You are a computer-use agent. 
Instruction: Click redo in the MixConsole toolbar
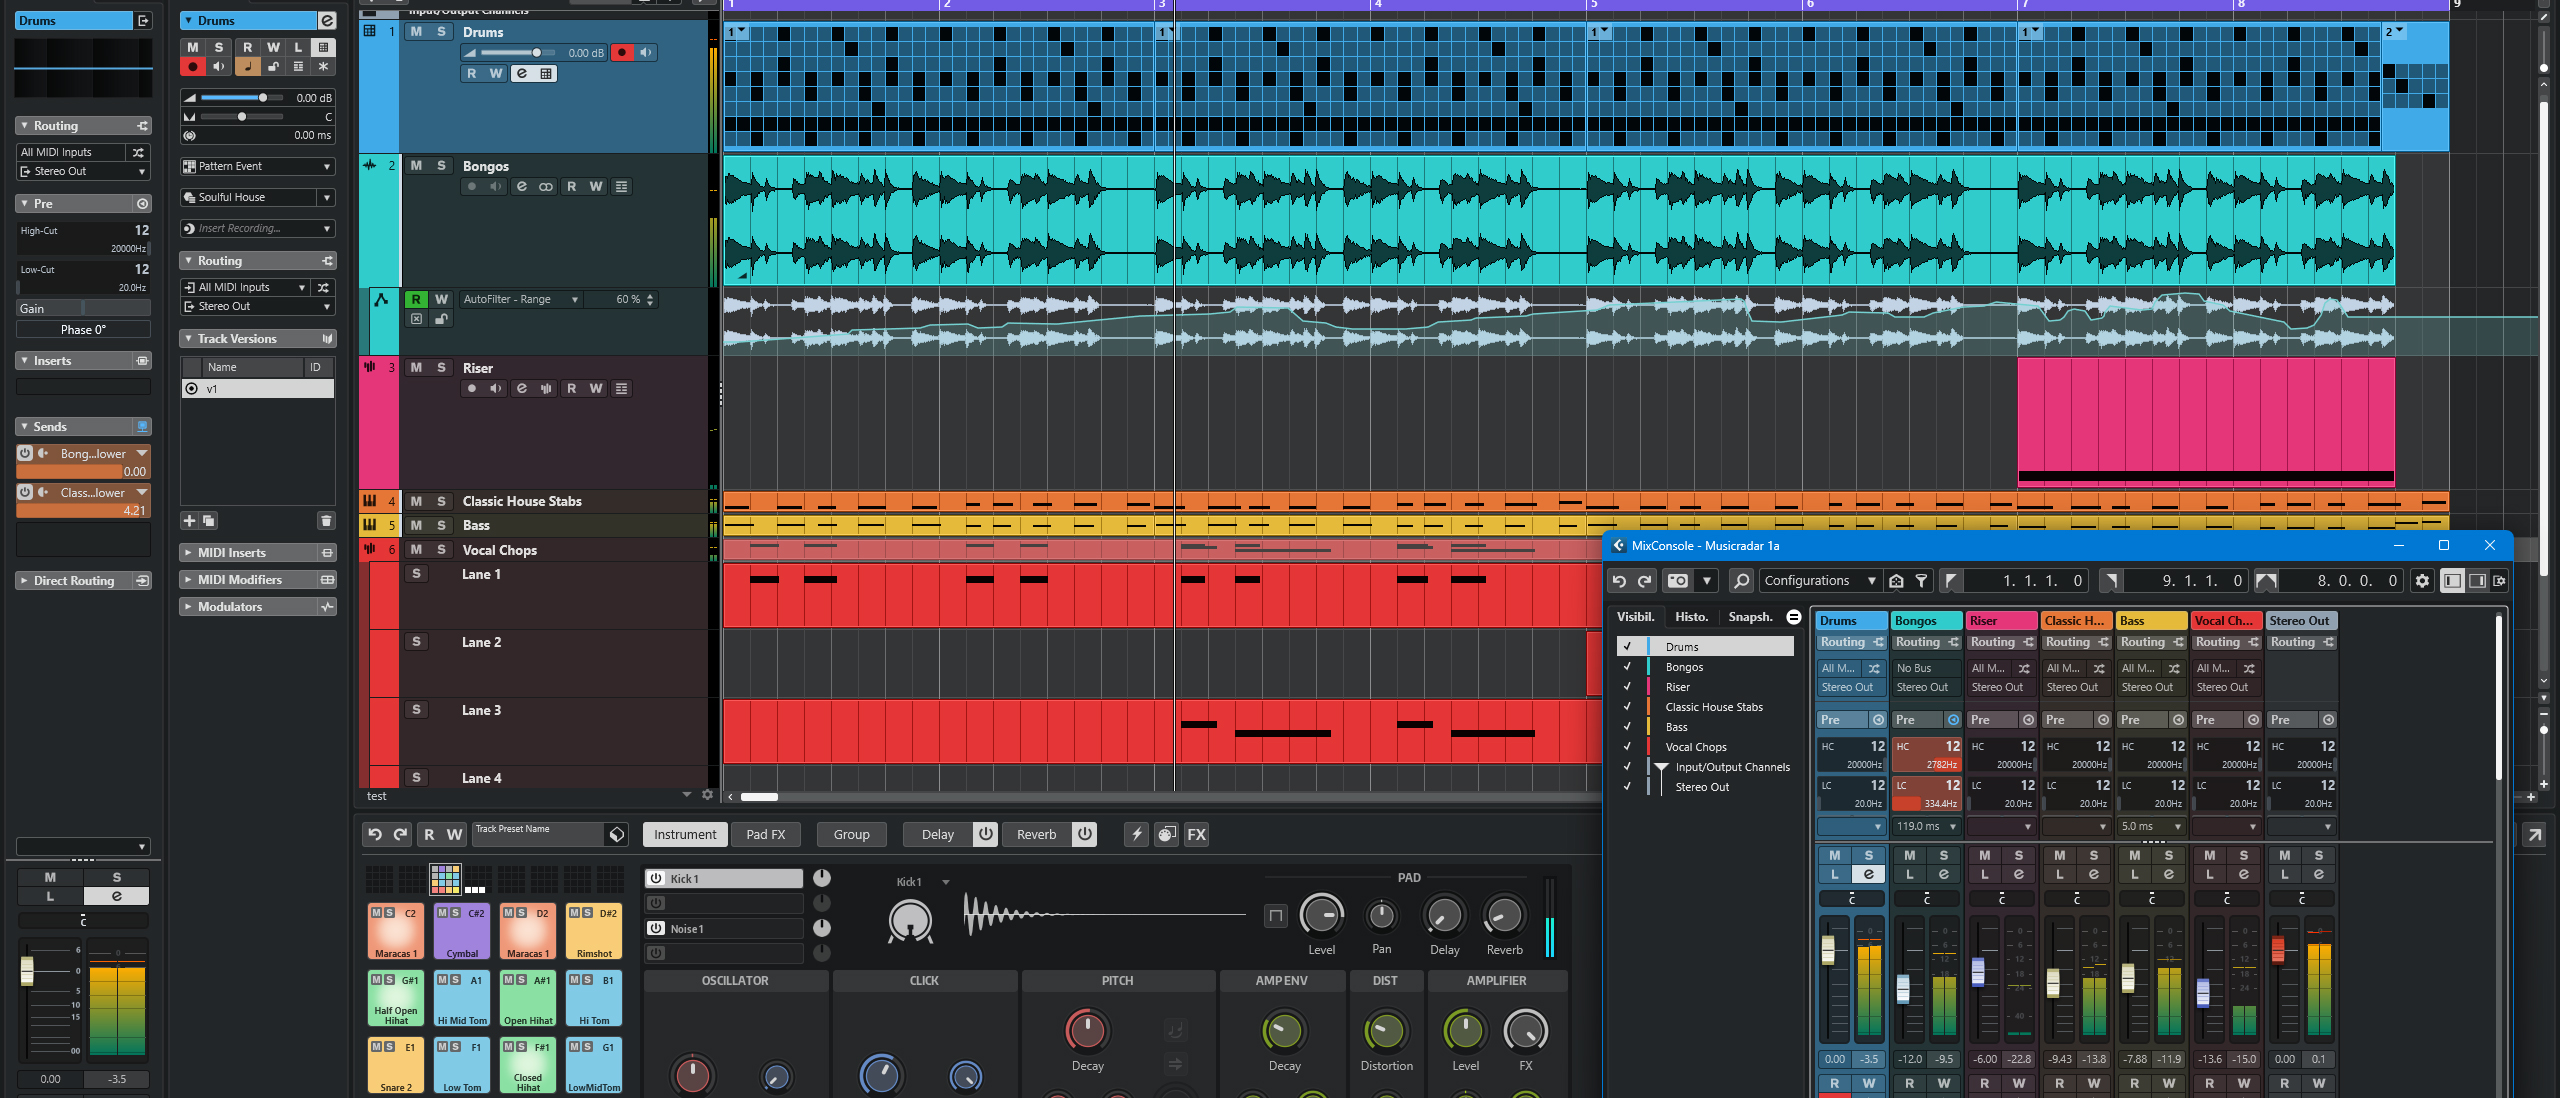(x=1644, y=580)
